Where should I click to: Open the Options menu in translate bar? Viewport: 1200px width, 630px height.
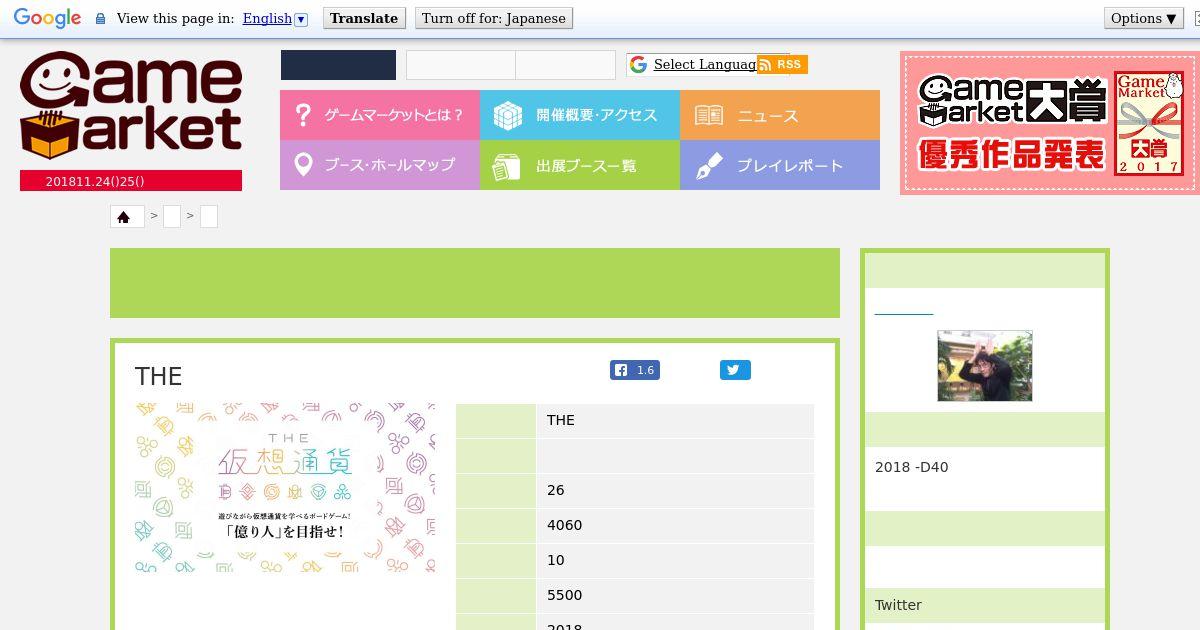[x=1144, y=18]
